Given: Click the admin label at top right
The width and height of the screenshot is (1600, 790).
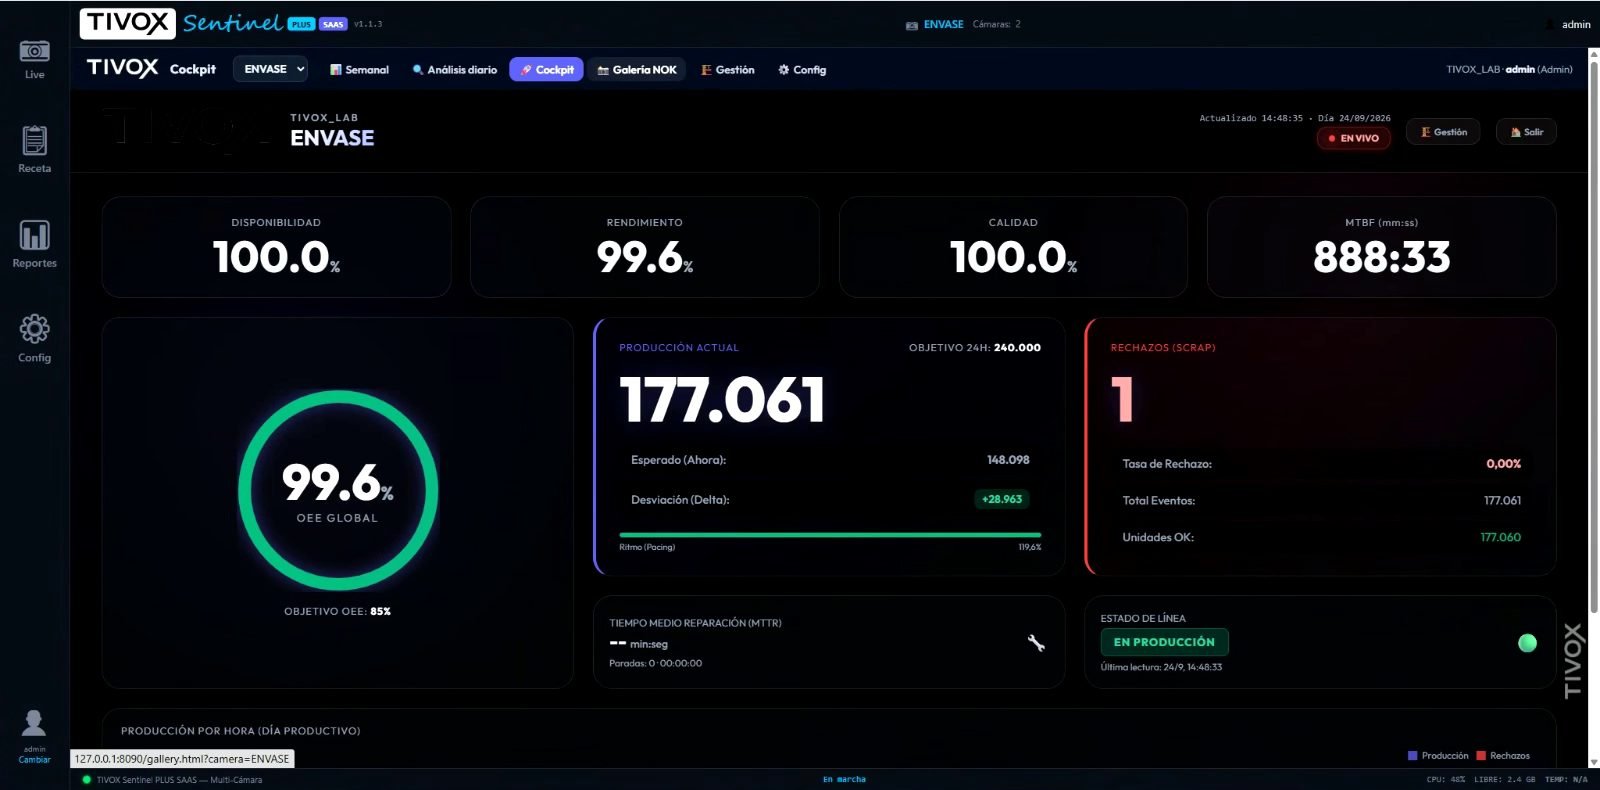Looking at the screenshot, I should (x=1576, y=25).
